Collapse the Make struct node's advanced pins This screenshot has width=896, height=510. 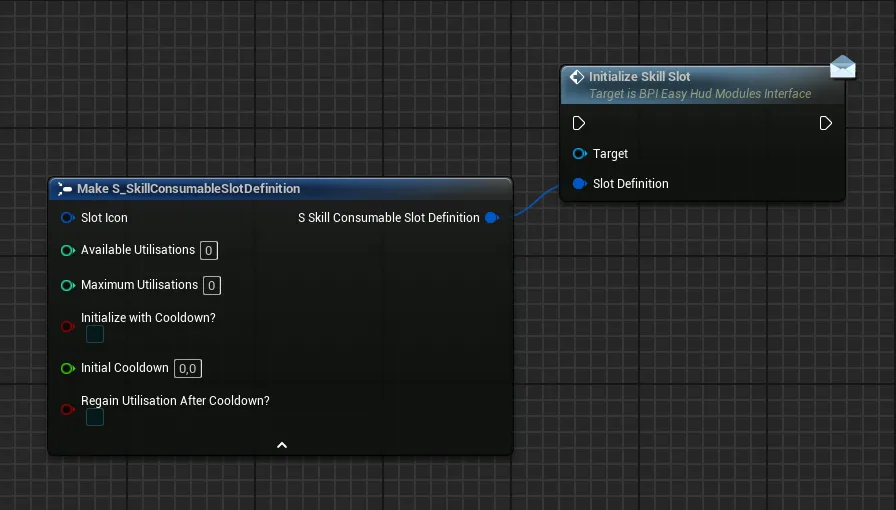pyautogui.click(x=282, y=445)
